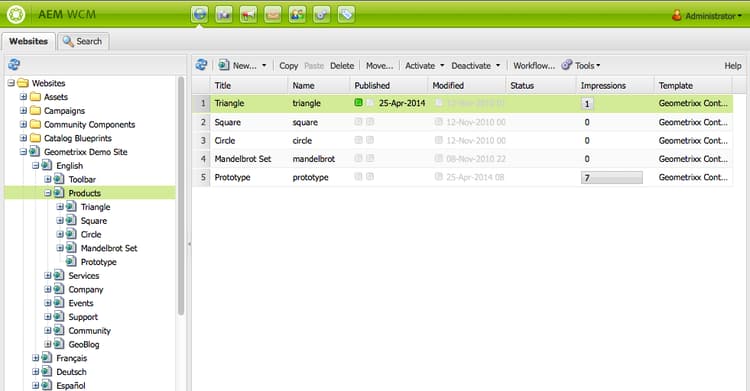Click the Copy button
The width and height of the screenshot is (750, 391).
tap(288, 66)
